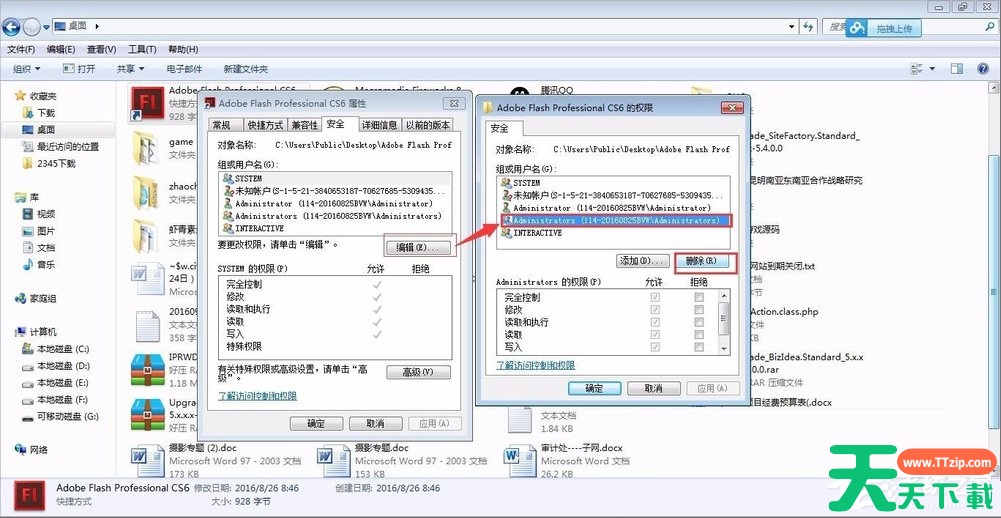This screenshot has height=518, width=1001.
Task: Expand the 组织 dropdown in toolbar
Action: click(26, 68)
